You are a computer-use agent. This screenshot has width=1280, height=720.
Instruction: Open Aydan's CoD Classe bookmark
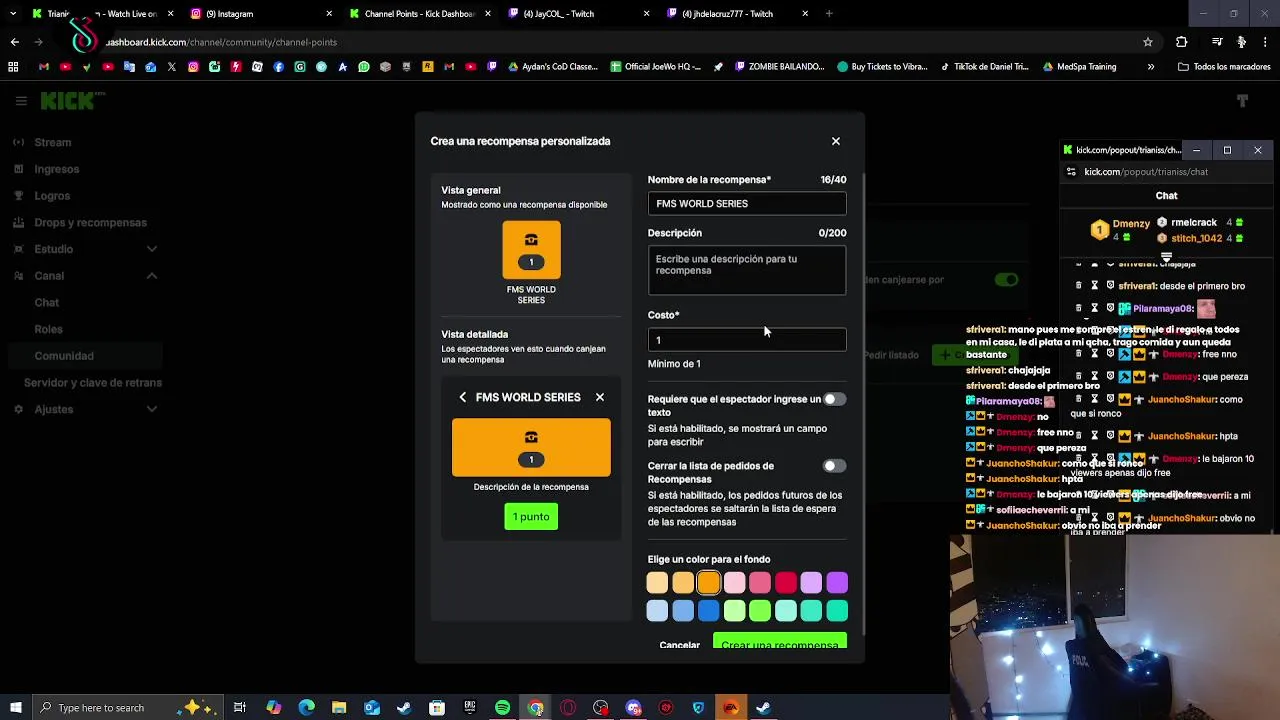click(x=552, y=67)
